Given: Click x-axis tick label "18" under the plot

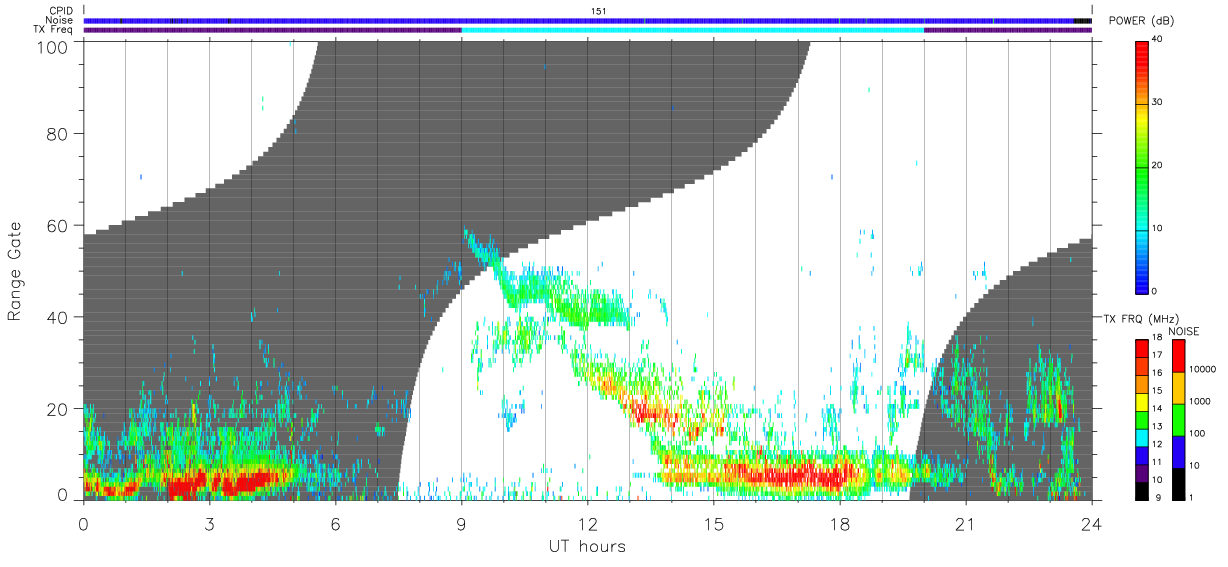Looking at the screenshot, I should tap(839, 524).
